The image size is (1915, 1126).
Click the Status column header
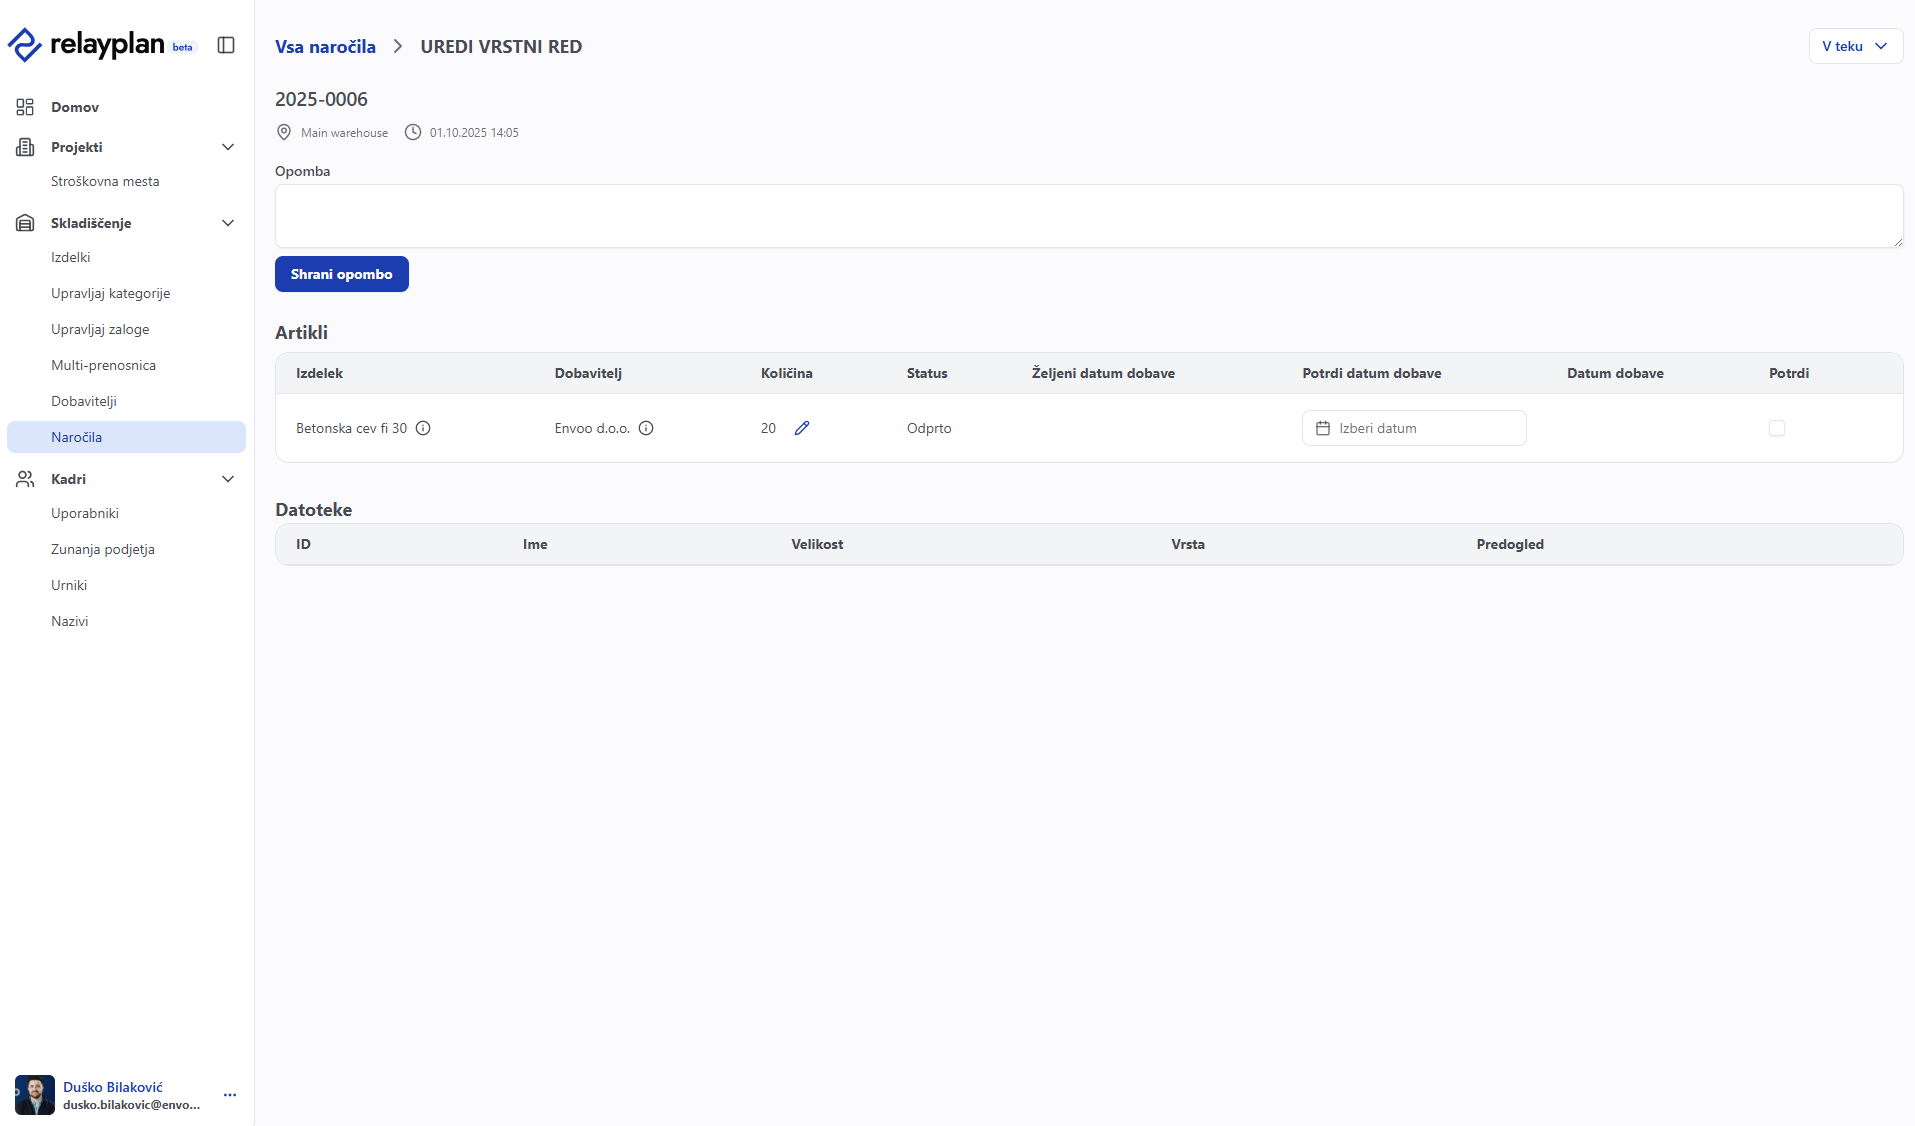click(927, 373)
